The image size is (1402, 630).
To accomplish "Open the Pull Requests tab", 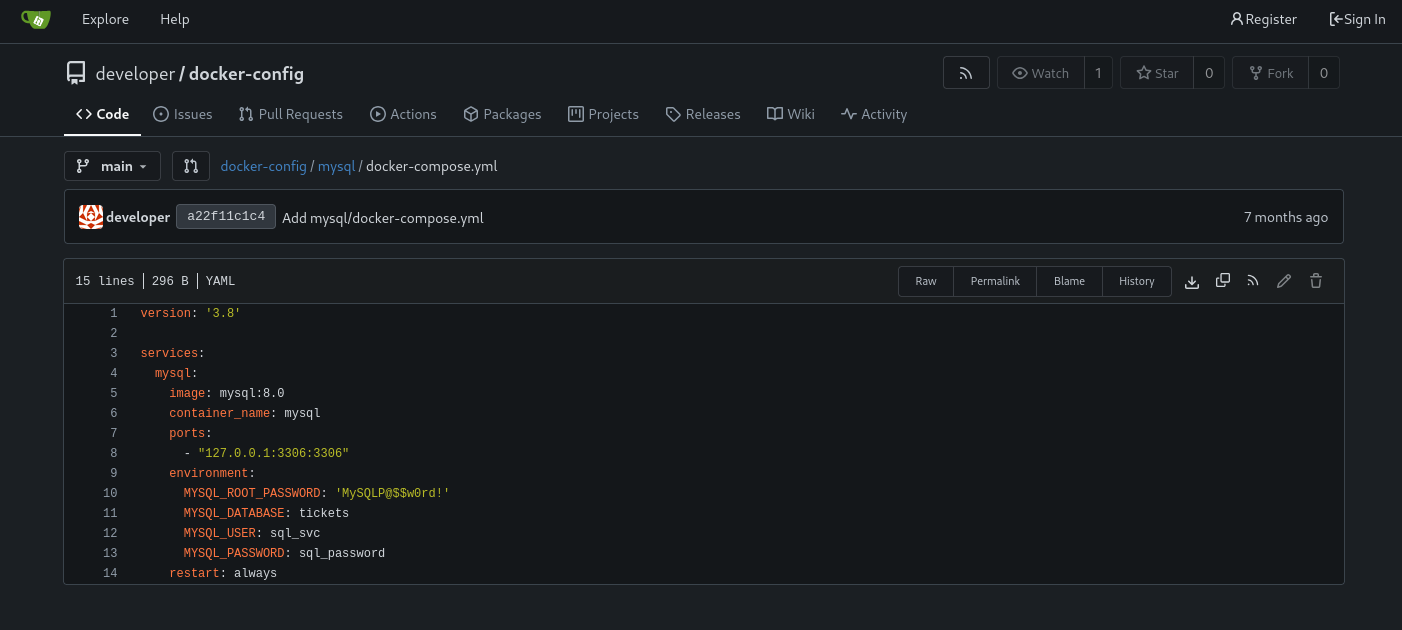I will click(290, 114).
